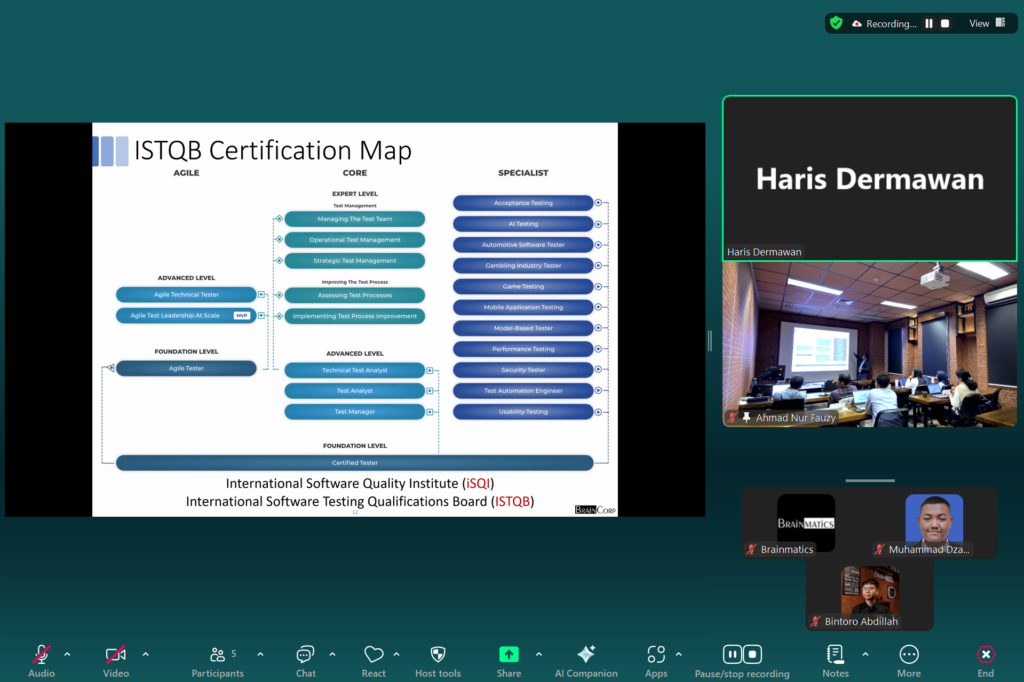Click the green Share screen button
This screenshot has height=682, width=1024.
click(x=509, y=654)
